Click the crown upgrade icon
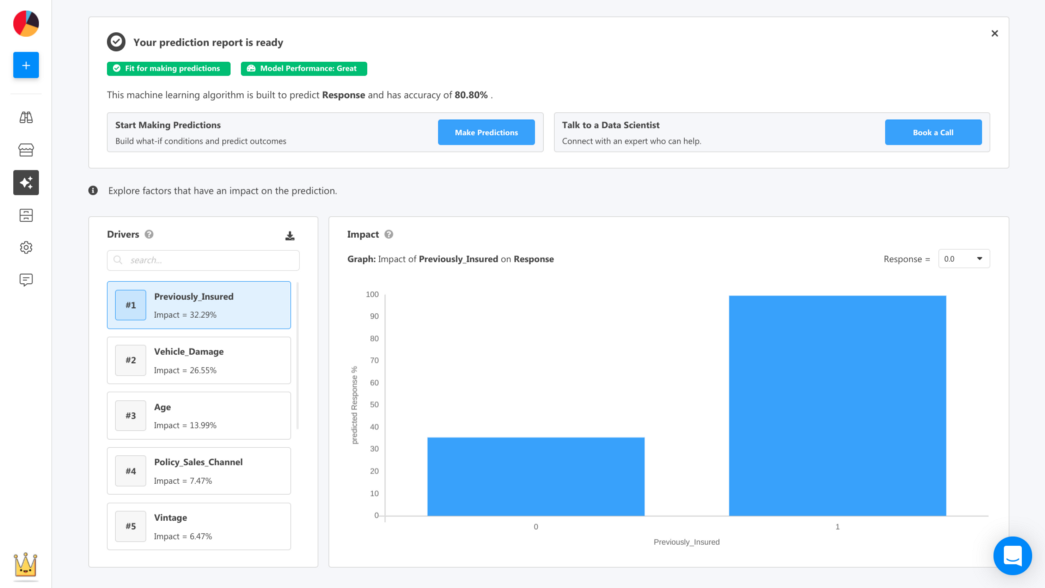The width and height of the screenshot is (1045, 588). (x=25, y=565)
